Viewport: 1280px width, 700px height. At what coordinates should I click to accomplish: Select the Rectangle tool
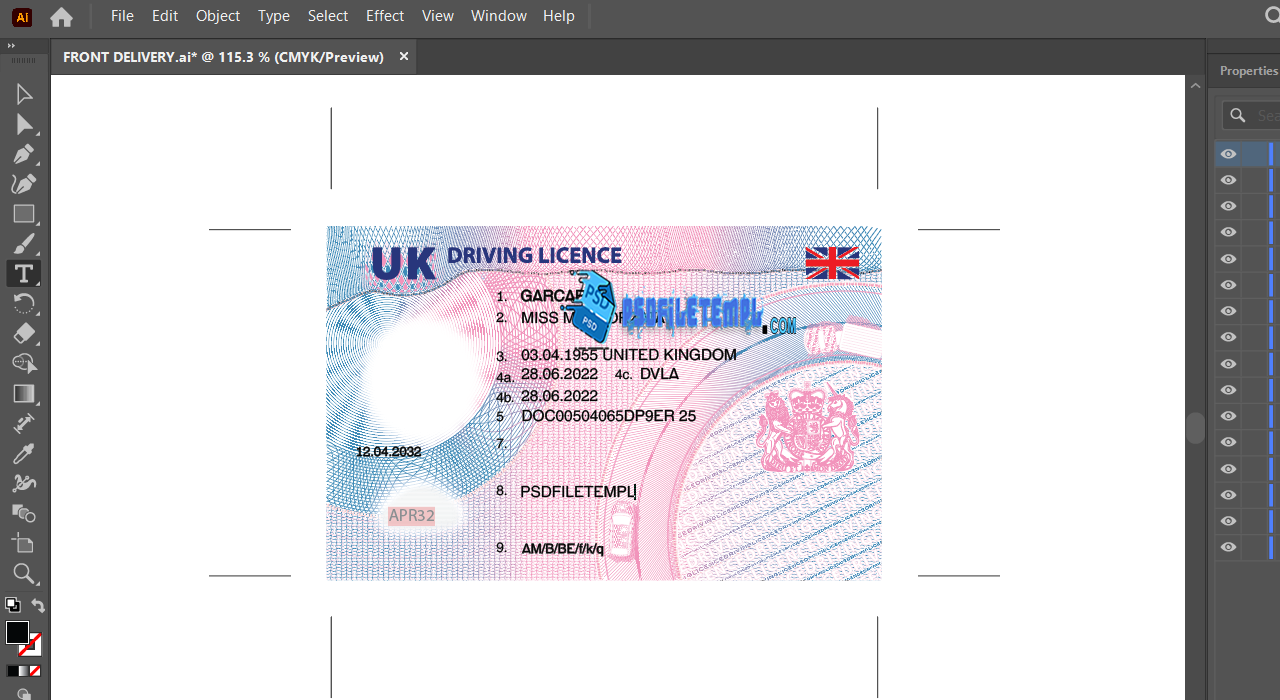24,214
